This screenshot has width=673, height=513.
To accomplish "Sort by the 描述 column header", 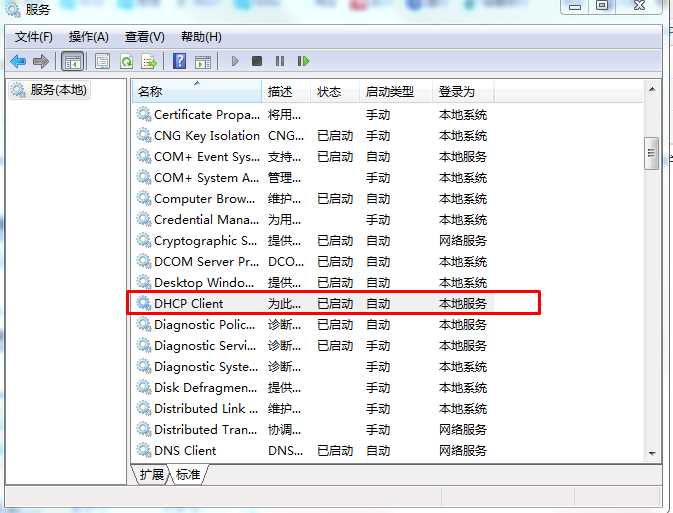I will coord(285,91).
